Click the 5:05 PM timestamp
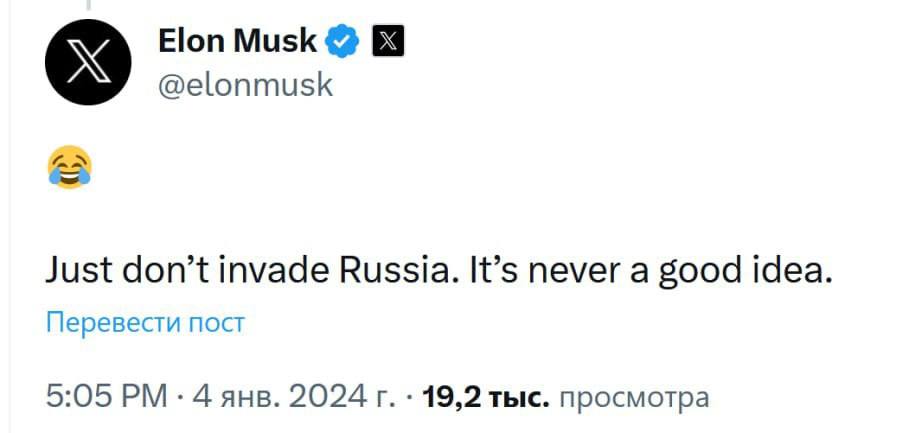 tap(108, 397)
